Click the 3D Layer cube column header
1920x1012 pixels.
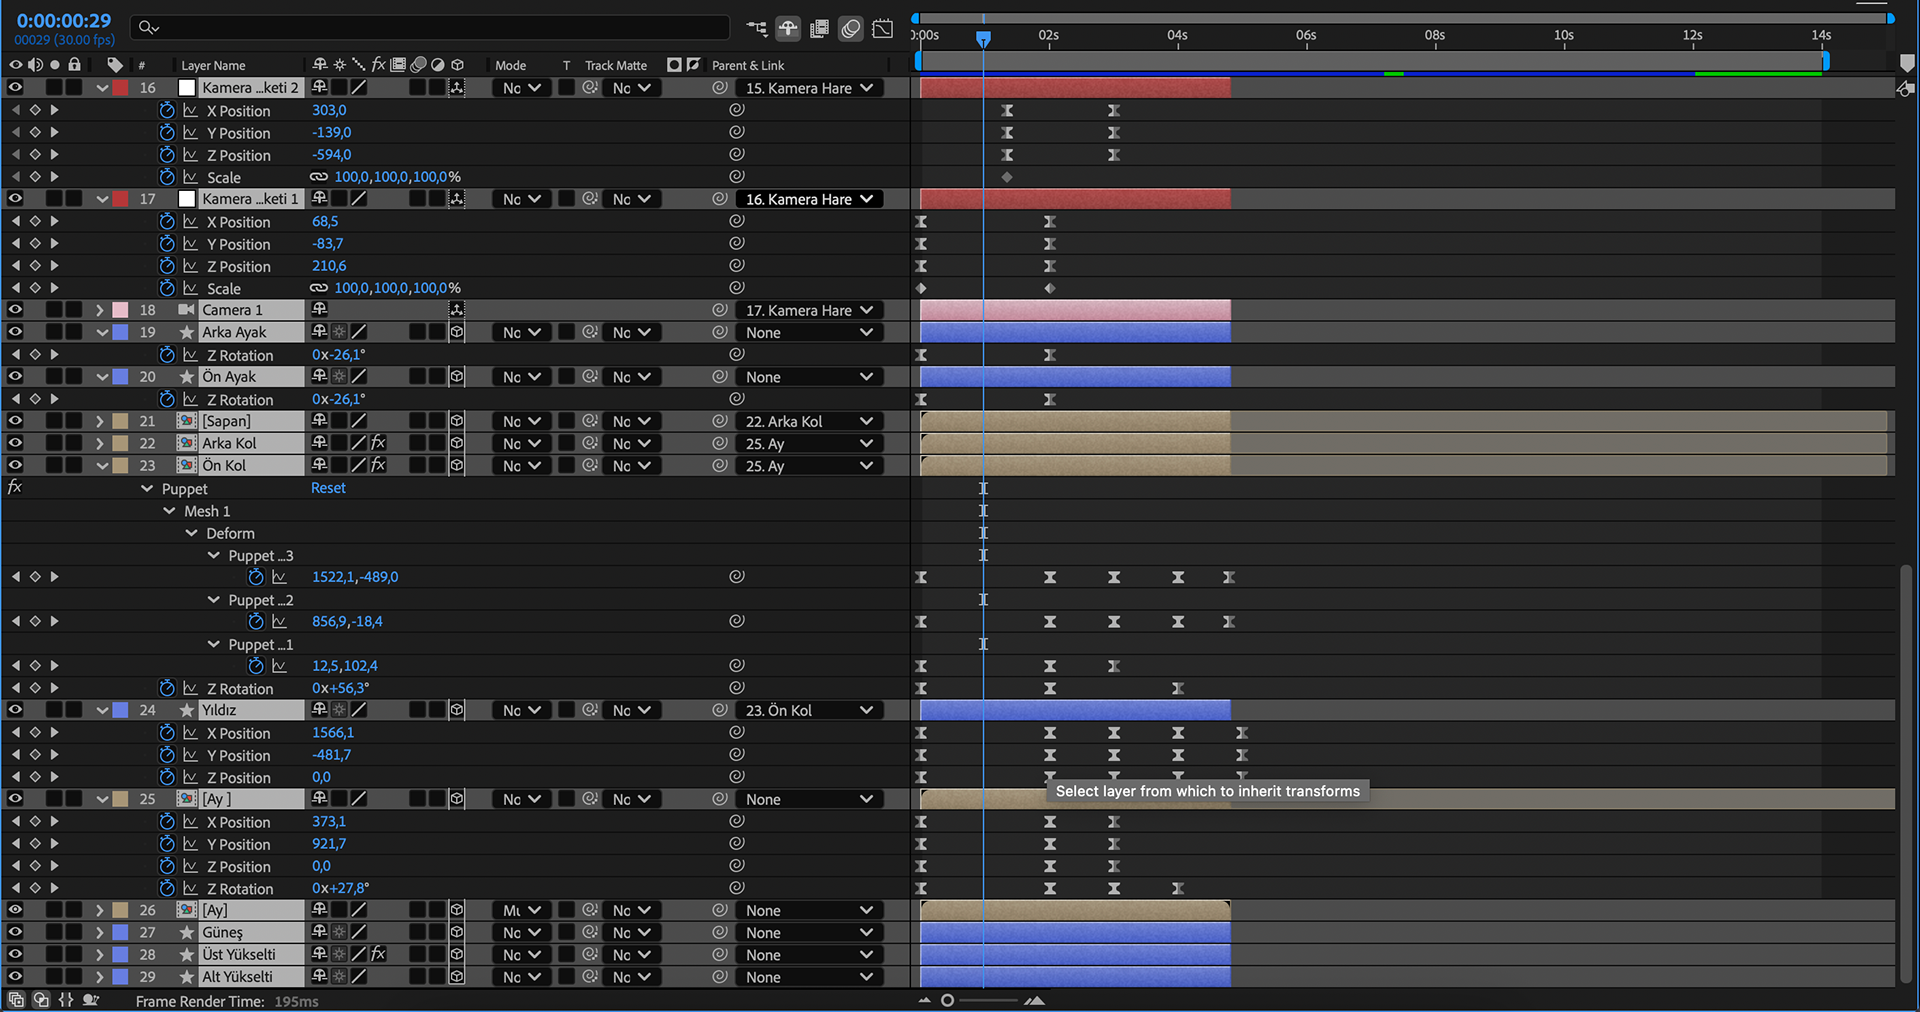457,65
